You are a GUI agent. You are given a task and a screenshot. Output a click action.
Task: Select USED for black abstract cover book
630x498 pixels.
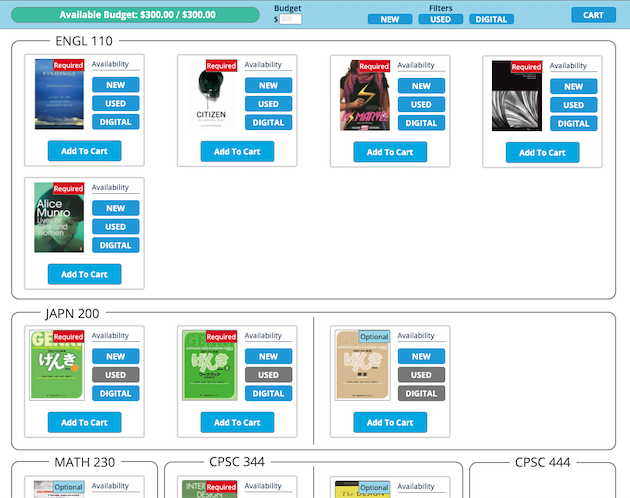(574, 105)
